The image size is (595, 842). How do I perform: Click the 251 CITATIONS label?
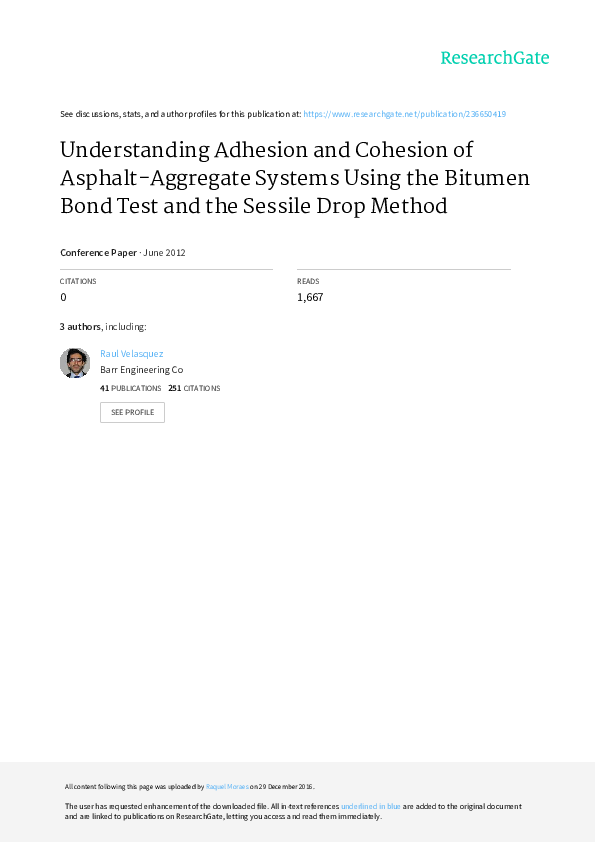pos(194,388)
